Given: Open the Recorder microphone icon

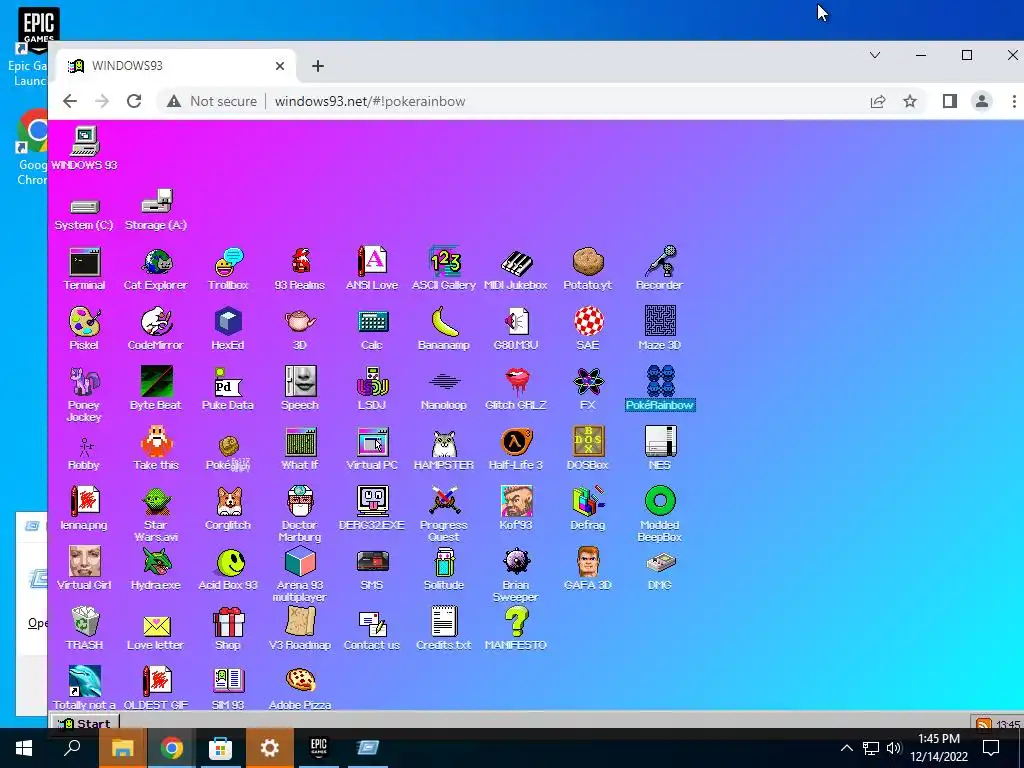Looking at the screenshot, I should 660,263.
